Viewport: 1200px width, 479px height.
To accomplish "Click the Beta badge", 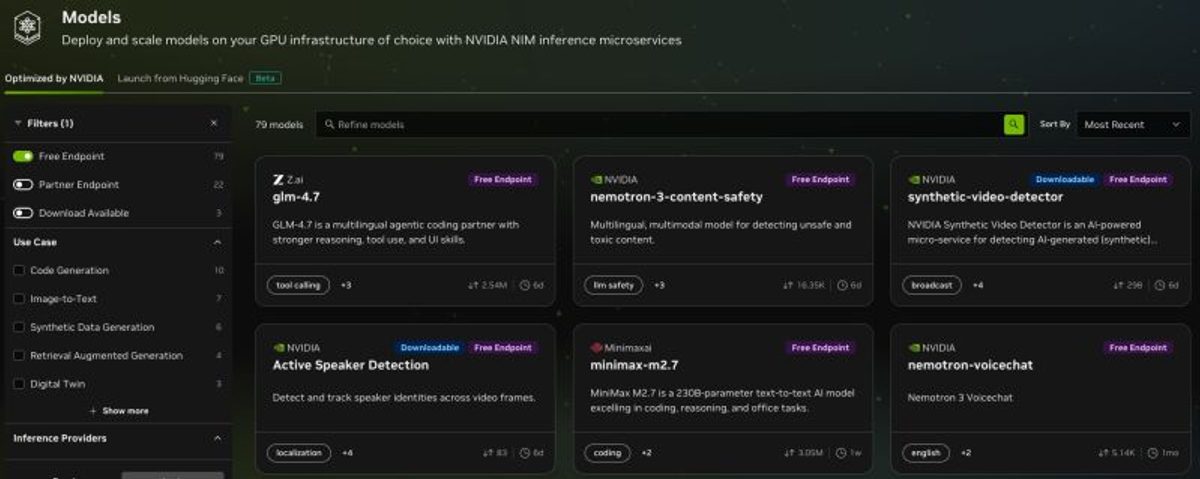I will pos(264,78).
